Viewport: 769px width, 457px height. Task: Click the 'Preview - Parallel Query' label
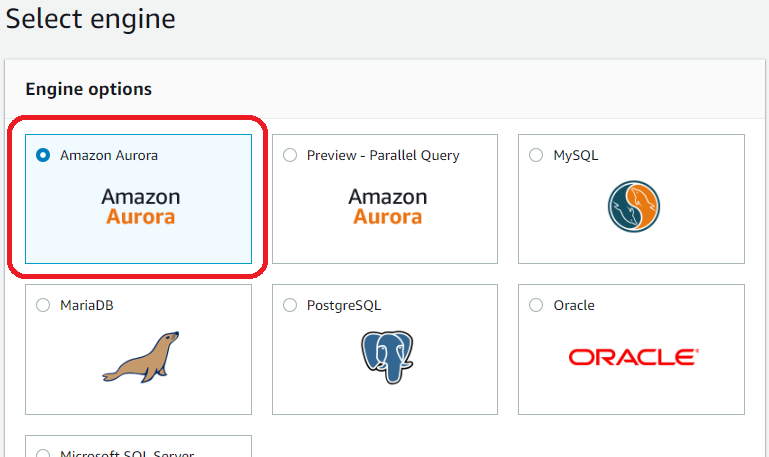click(383, 155)
